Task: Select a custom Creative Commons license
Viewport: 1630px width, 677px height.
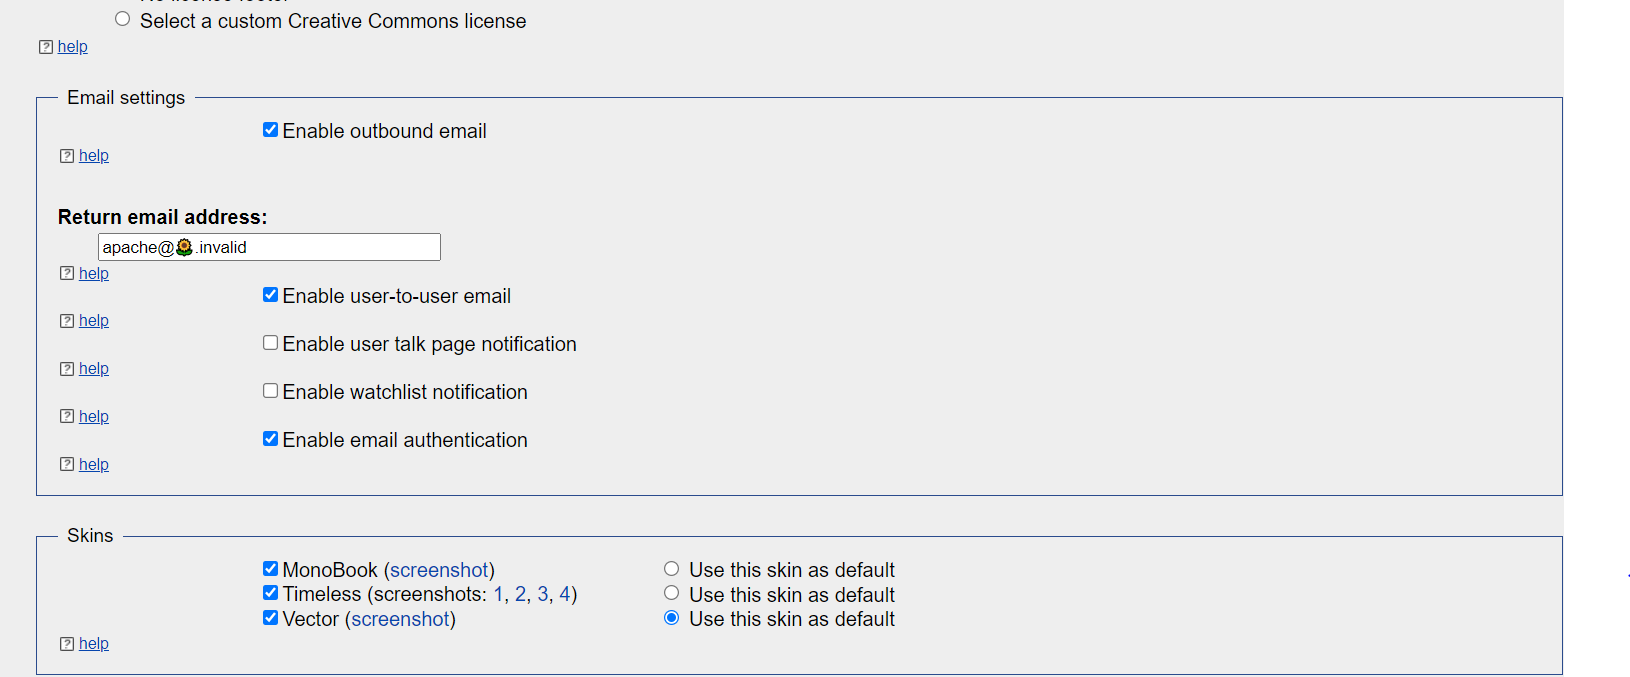Action: pos(122,17)
